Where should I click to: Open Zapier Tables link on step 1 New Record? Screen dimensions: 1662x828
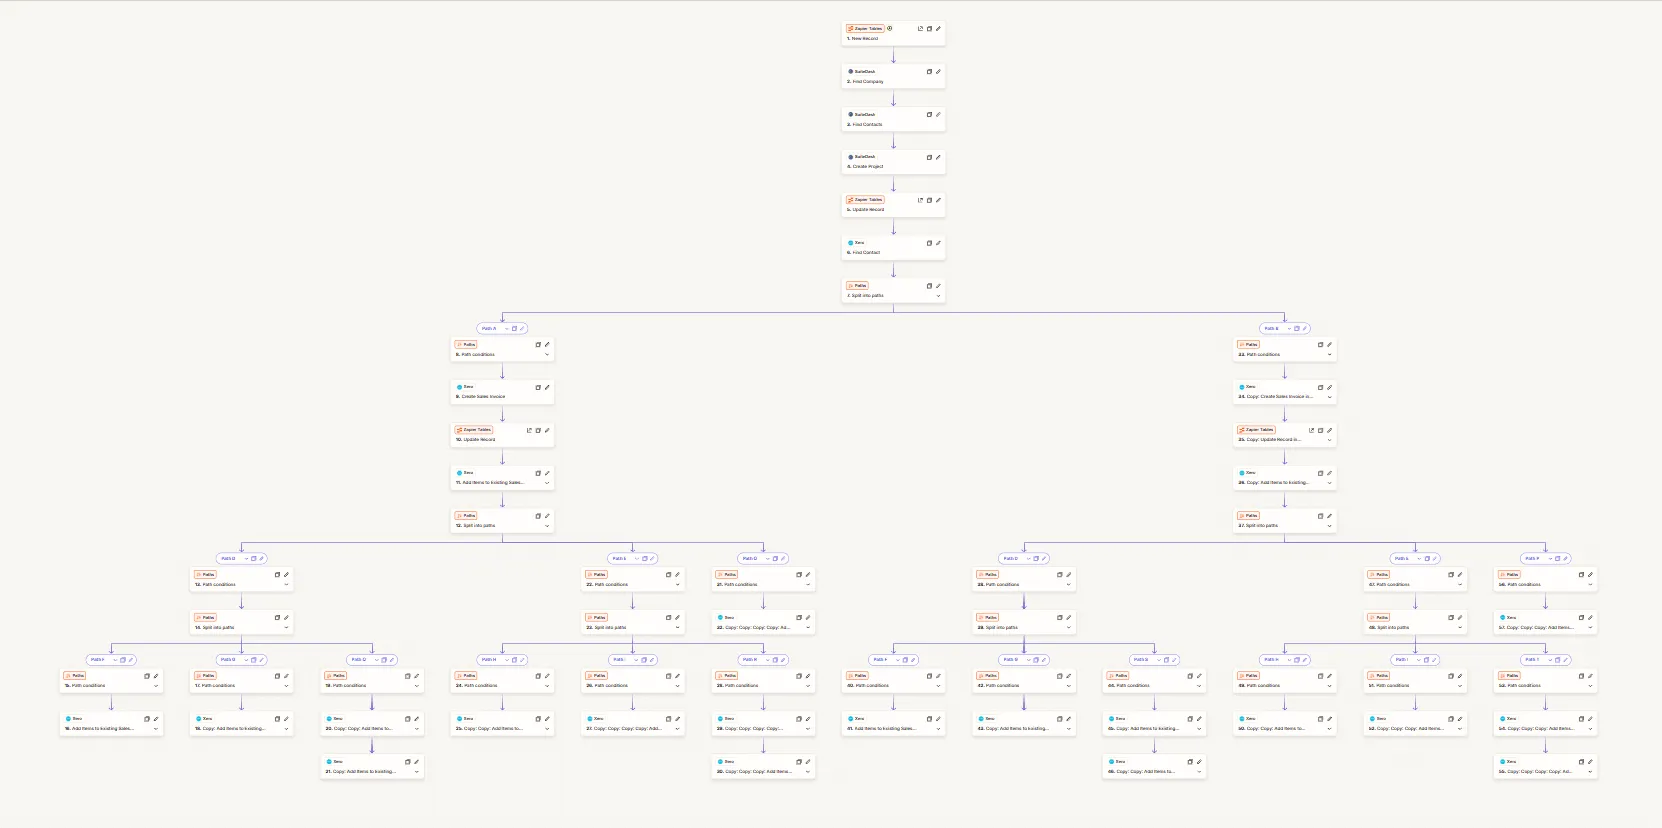click(x=920, y=29)
